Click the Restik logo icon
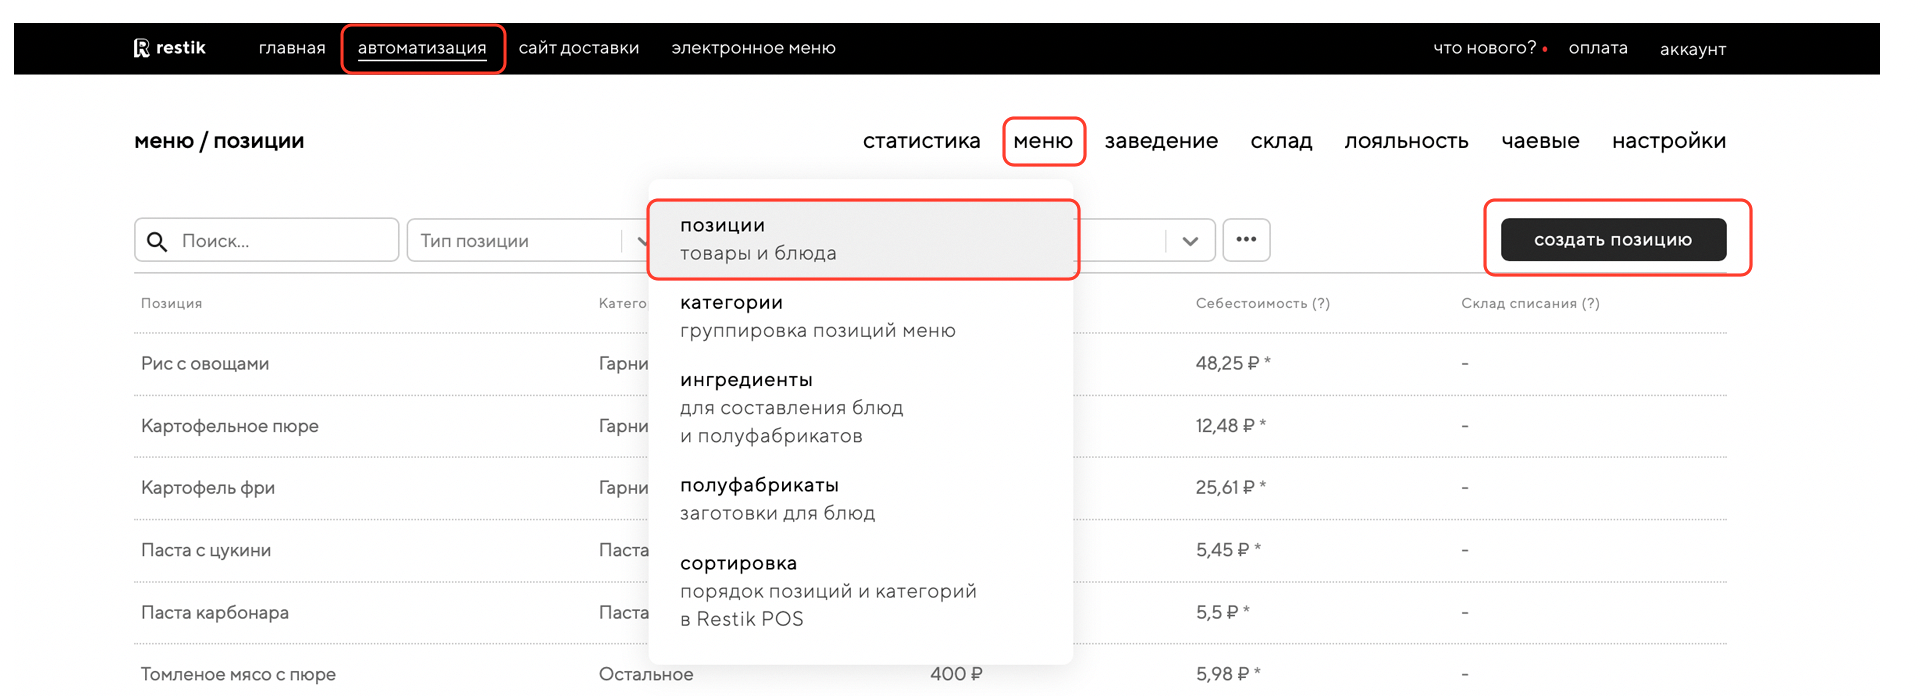 [x=142, y=48]
